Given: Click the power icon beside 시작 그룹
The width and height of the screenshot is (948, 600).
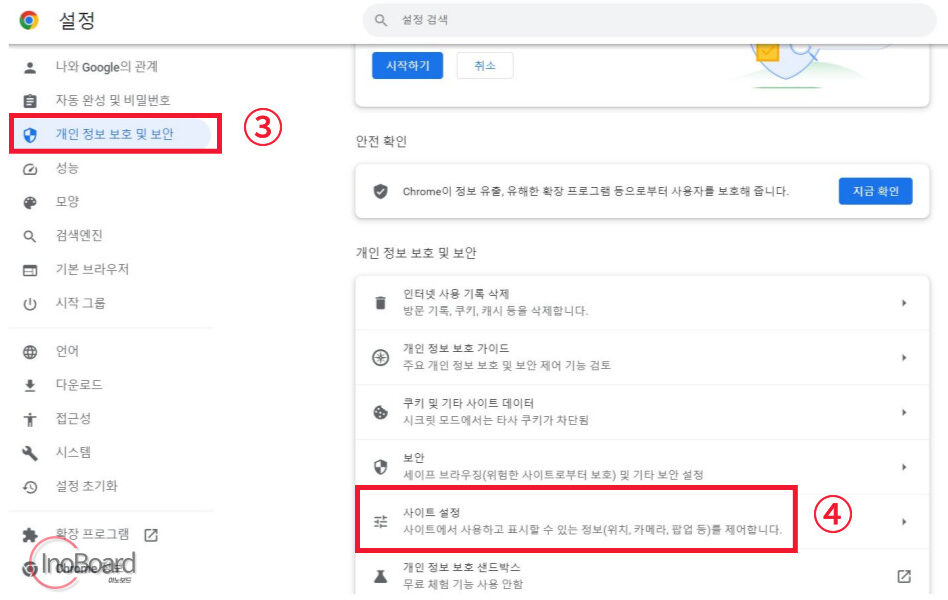Looking at the screenshot, I should 30,304.
